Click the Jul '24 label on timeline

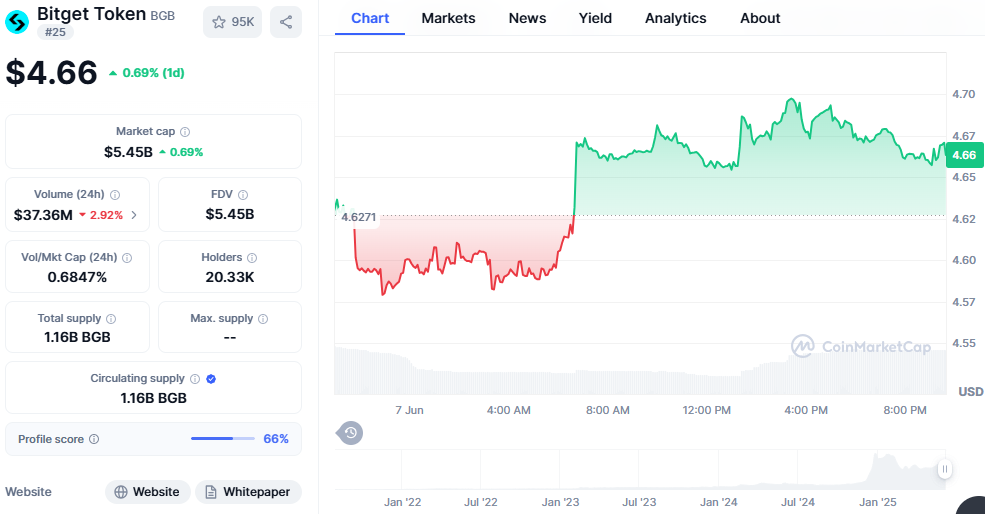point(798,502)
